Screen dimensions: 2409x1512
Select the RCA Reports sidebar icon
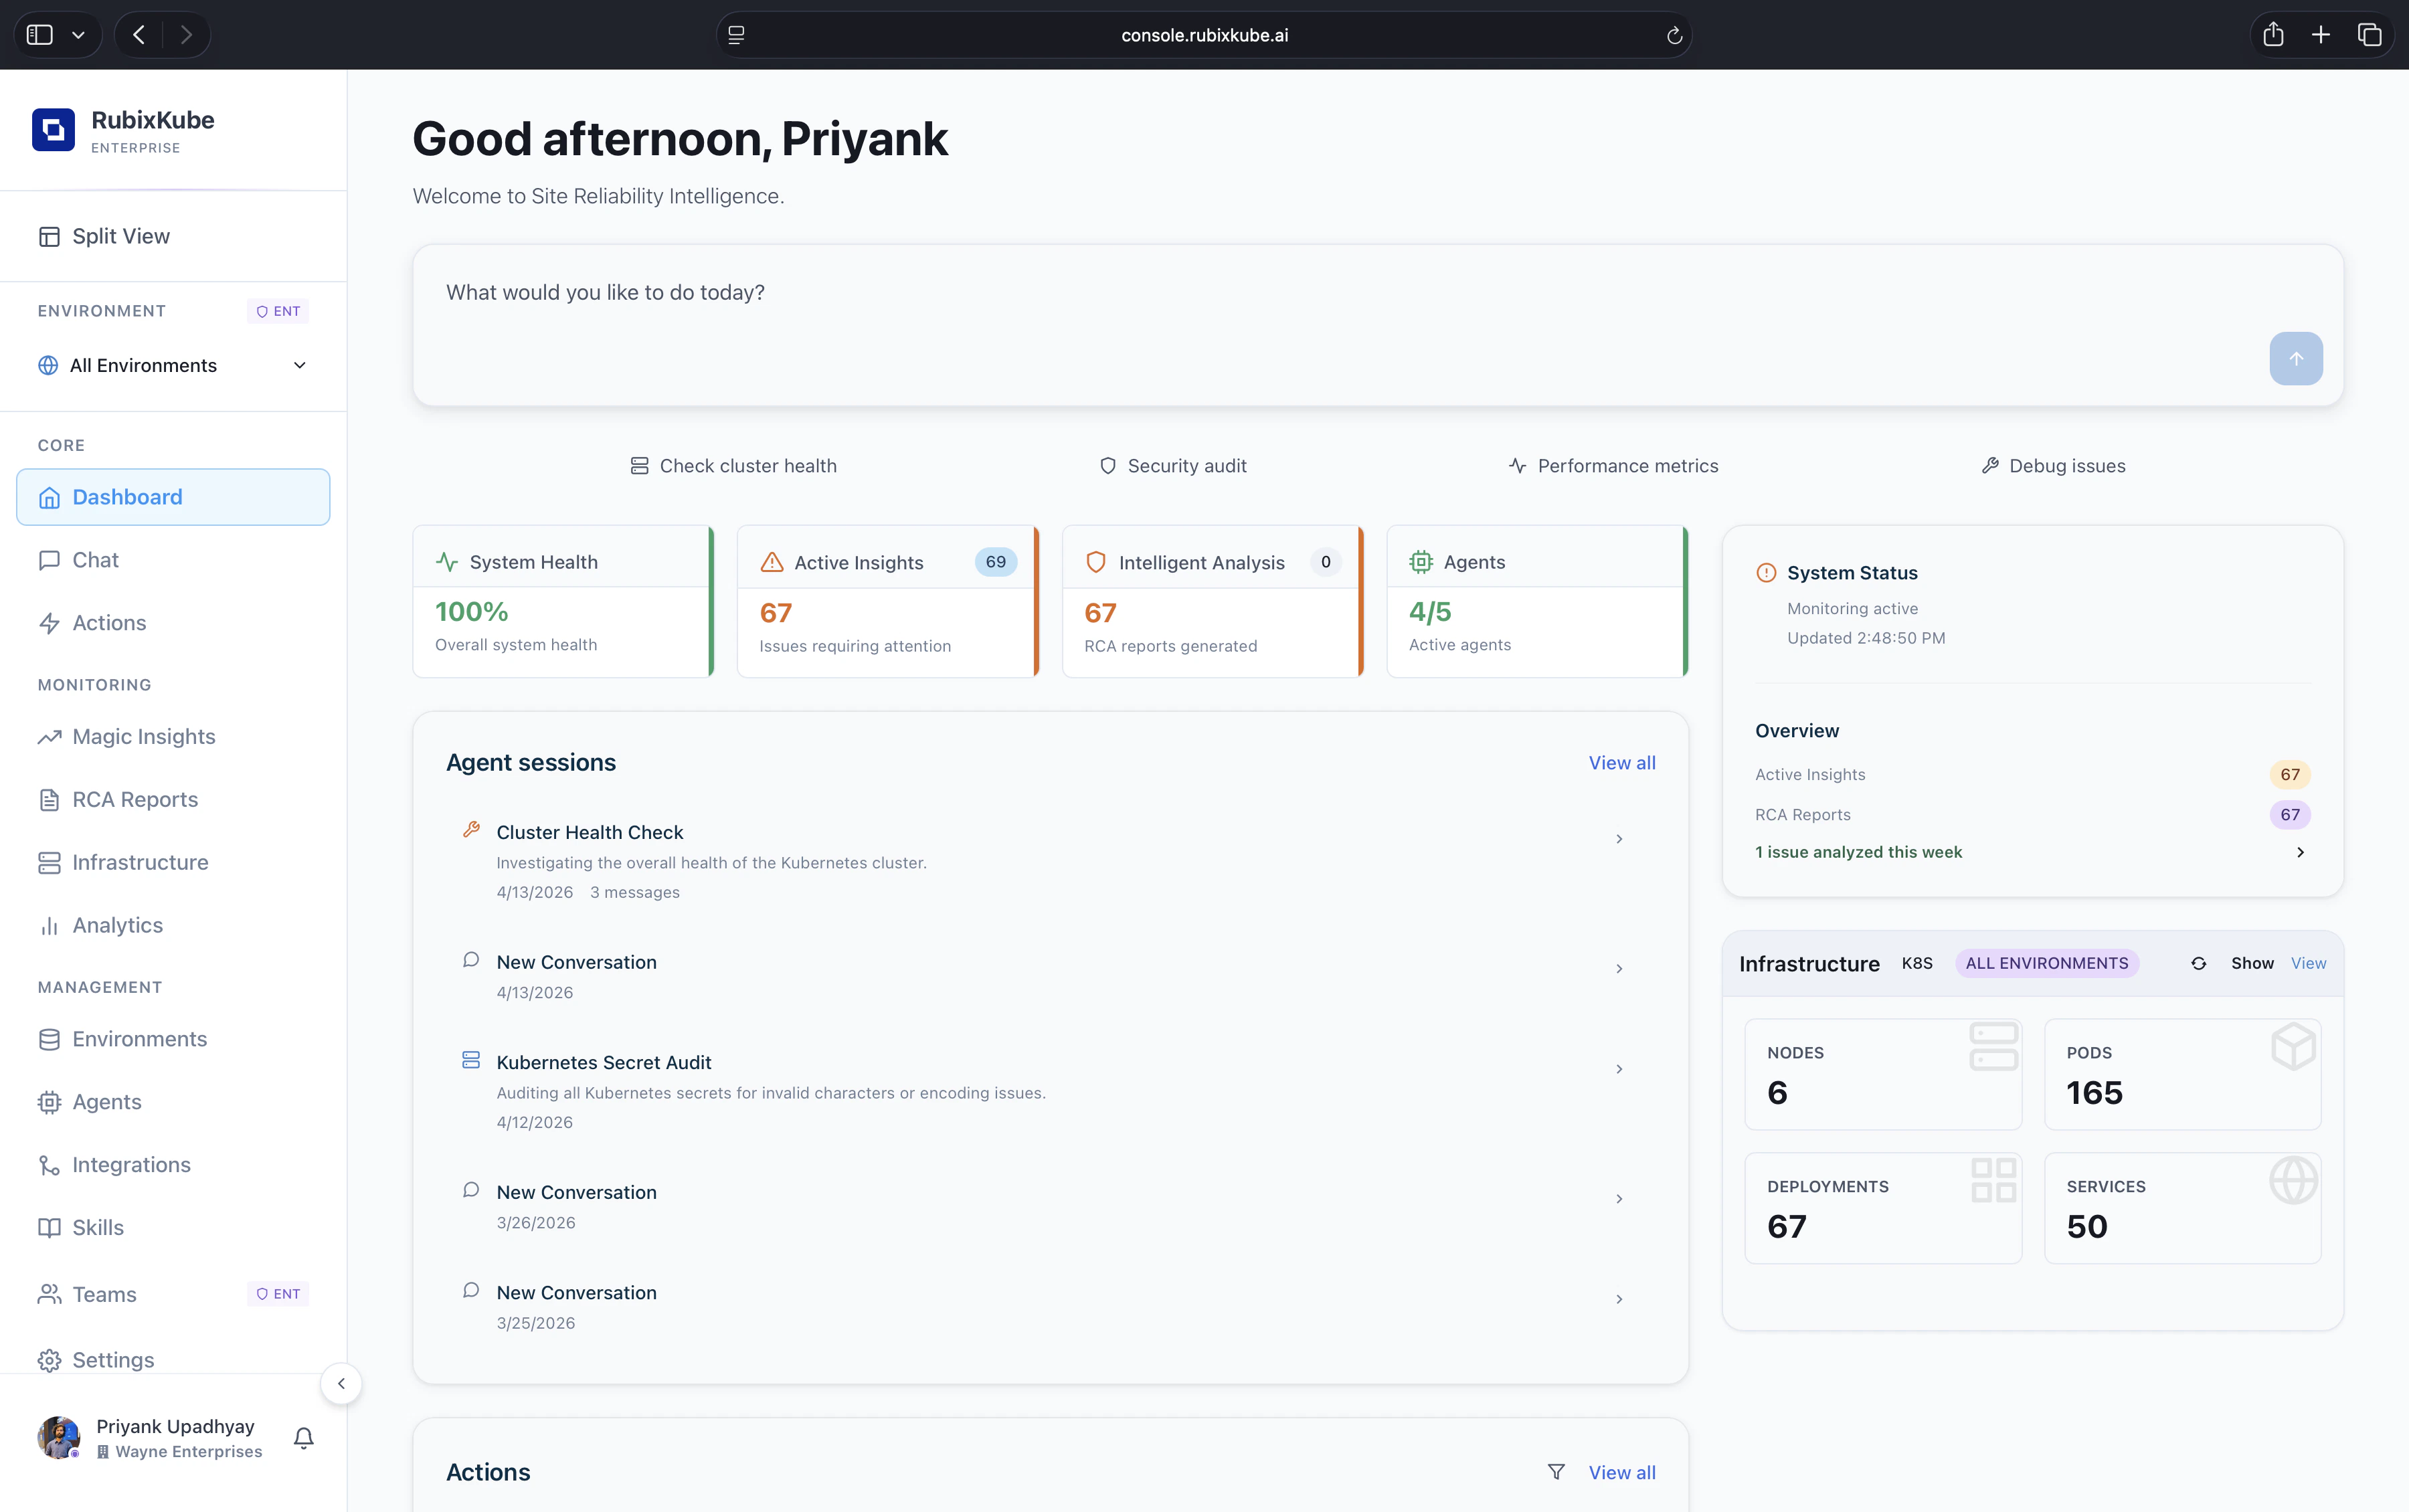tap(50, 799)
